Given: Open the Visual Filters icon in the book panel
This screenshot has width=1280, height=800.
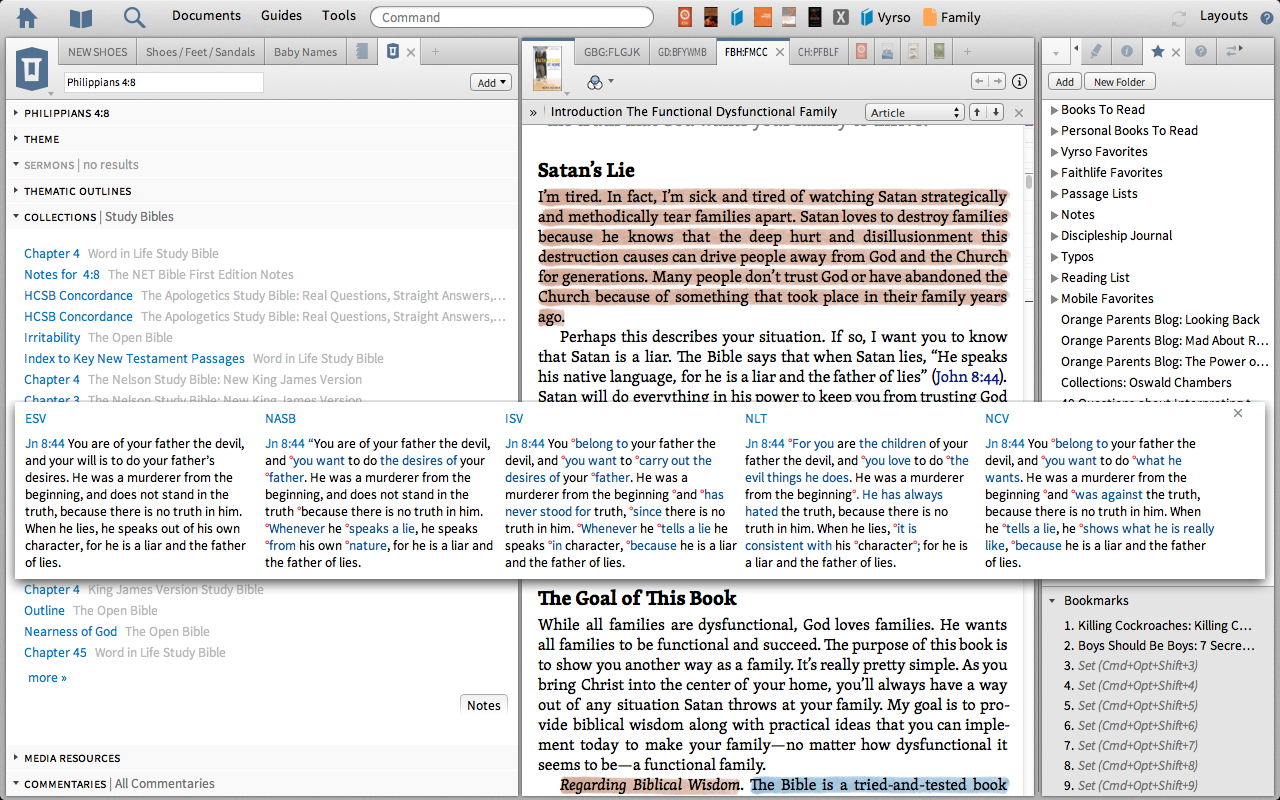Looking at the screenshot, I should 595,82.
